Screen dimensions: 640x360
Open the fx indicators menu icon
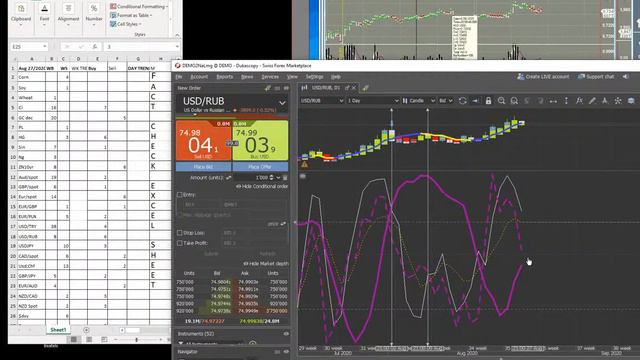click(579, 101)
